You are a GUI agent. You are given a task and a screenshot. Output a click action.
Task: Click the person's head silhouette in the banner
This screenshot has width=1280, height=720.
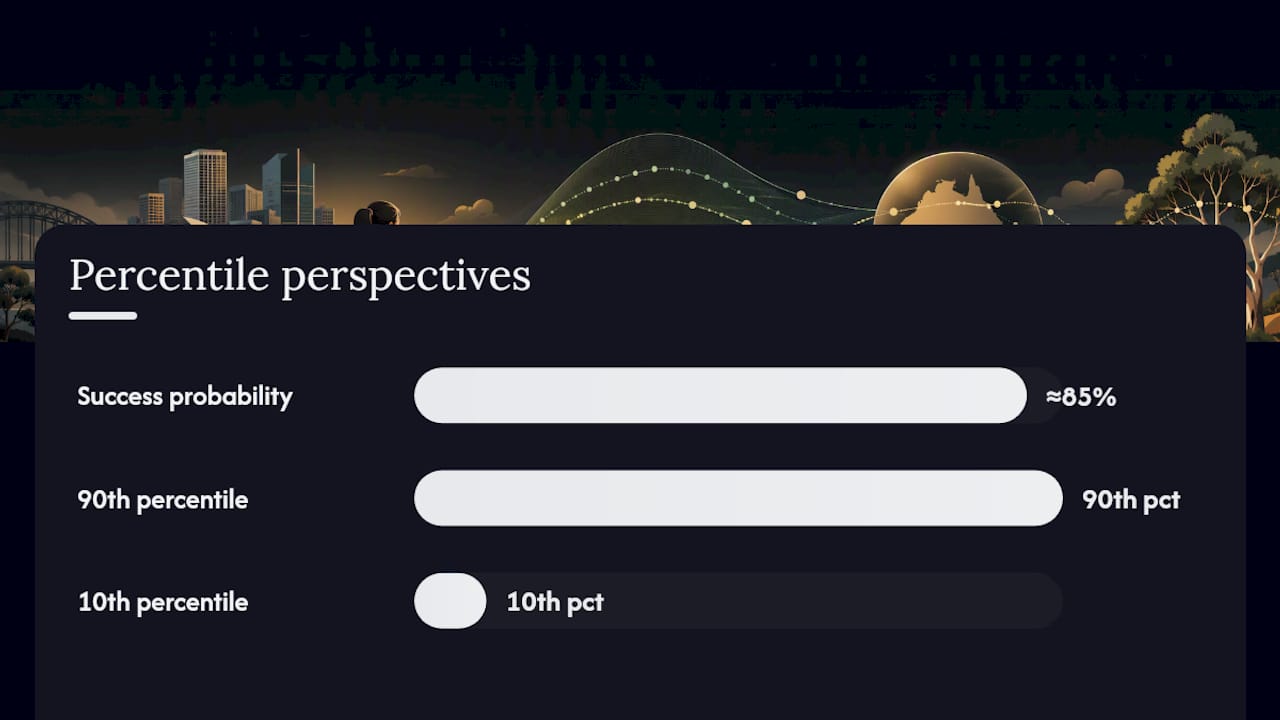tap(377, 213)
